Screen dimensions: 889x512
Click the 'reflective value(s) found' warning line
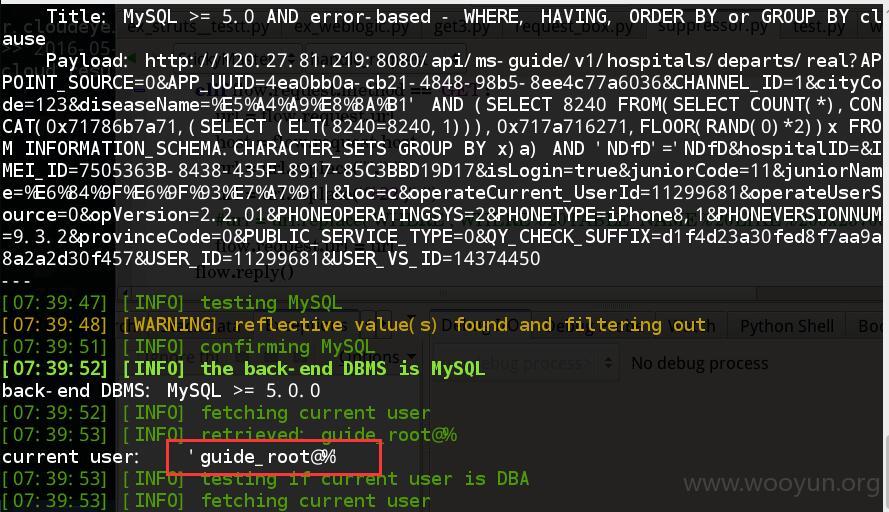click(355, 325)
